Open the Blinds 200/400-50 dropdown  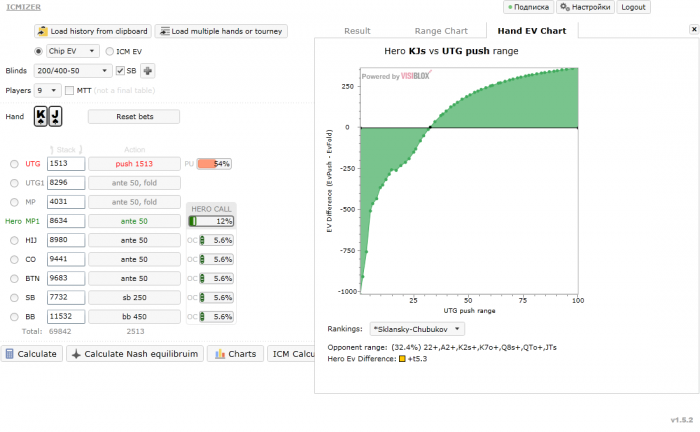click(72, 71)
